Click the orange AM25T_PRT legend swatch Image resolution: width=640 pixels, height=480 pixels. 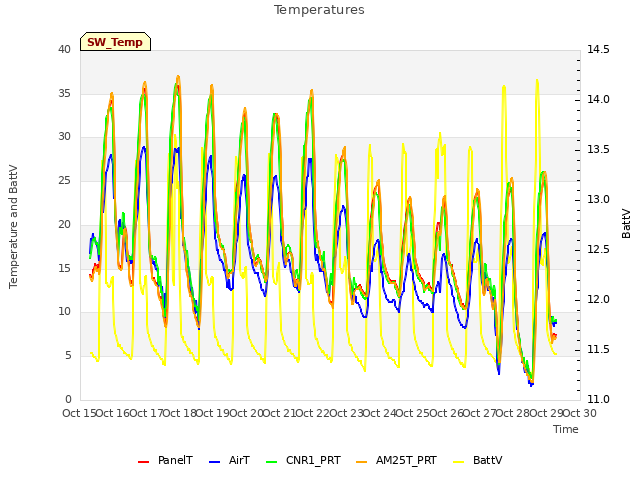362,462
